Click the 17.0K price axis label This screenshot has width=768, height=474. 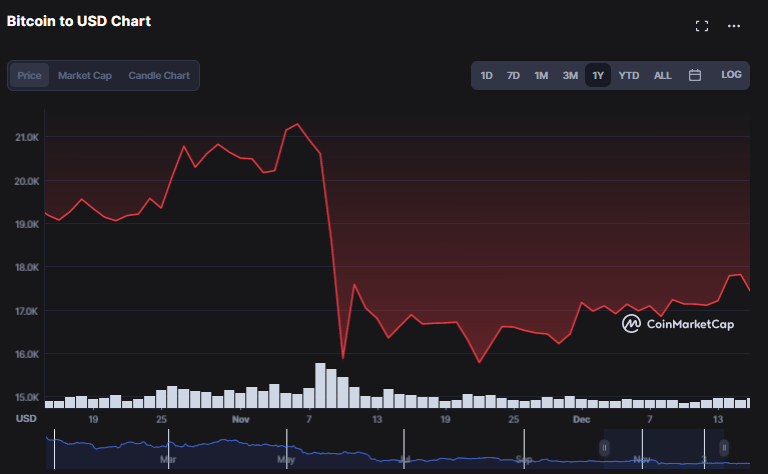[x=26, y=311]
